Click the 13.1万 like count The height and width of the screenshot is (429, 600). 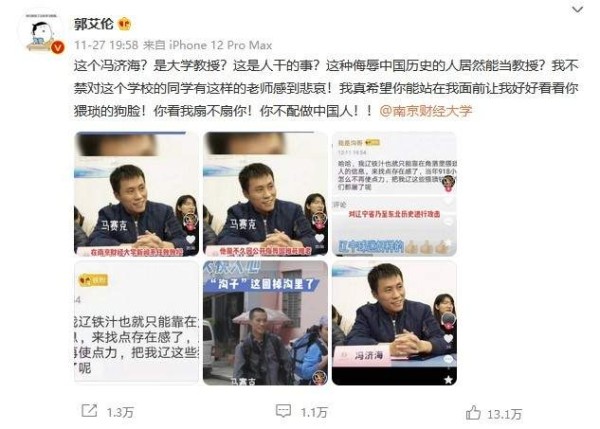(x=504, y=414)
